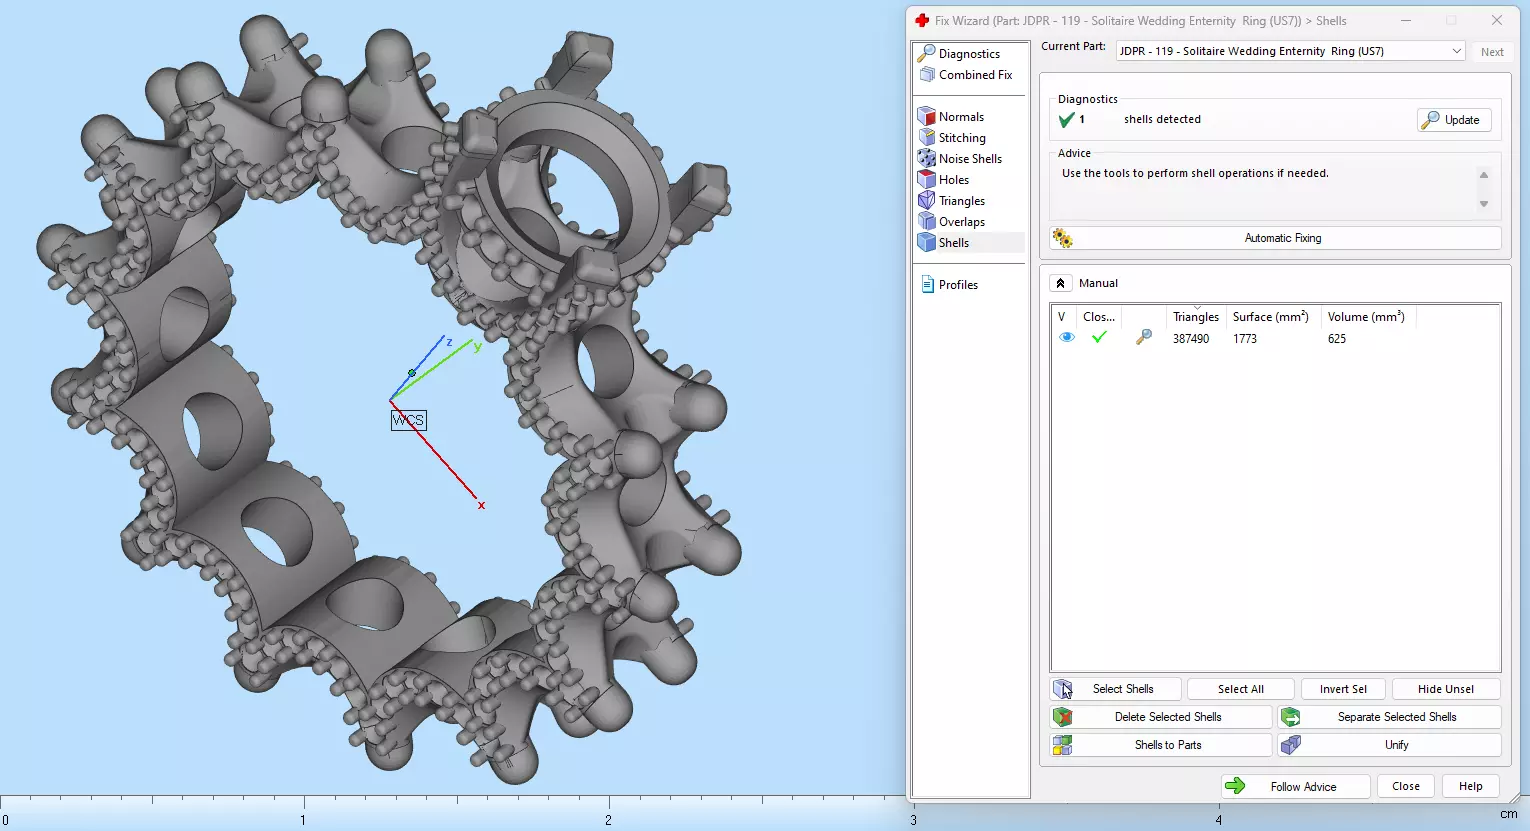Click the Profiles document icon
Viewport: 1530px width, 831px height.
pos(927,285)
